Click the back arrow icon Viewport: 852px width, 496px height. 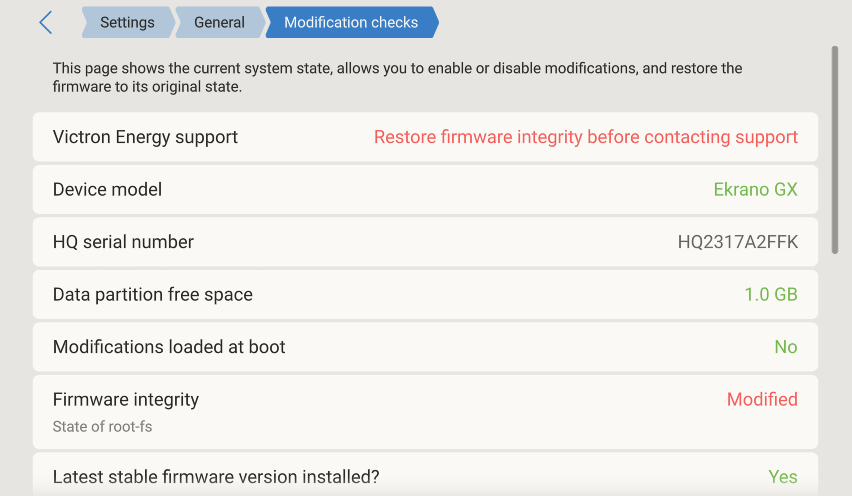45,23
